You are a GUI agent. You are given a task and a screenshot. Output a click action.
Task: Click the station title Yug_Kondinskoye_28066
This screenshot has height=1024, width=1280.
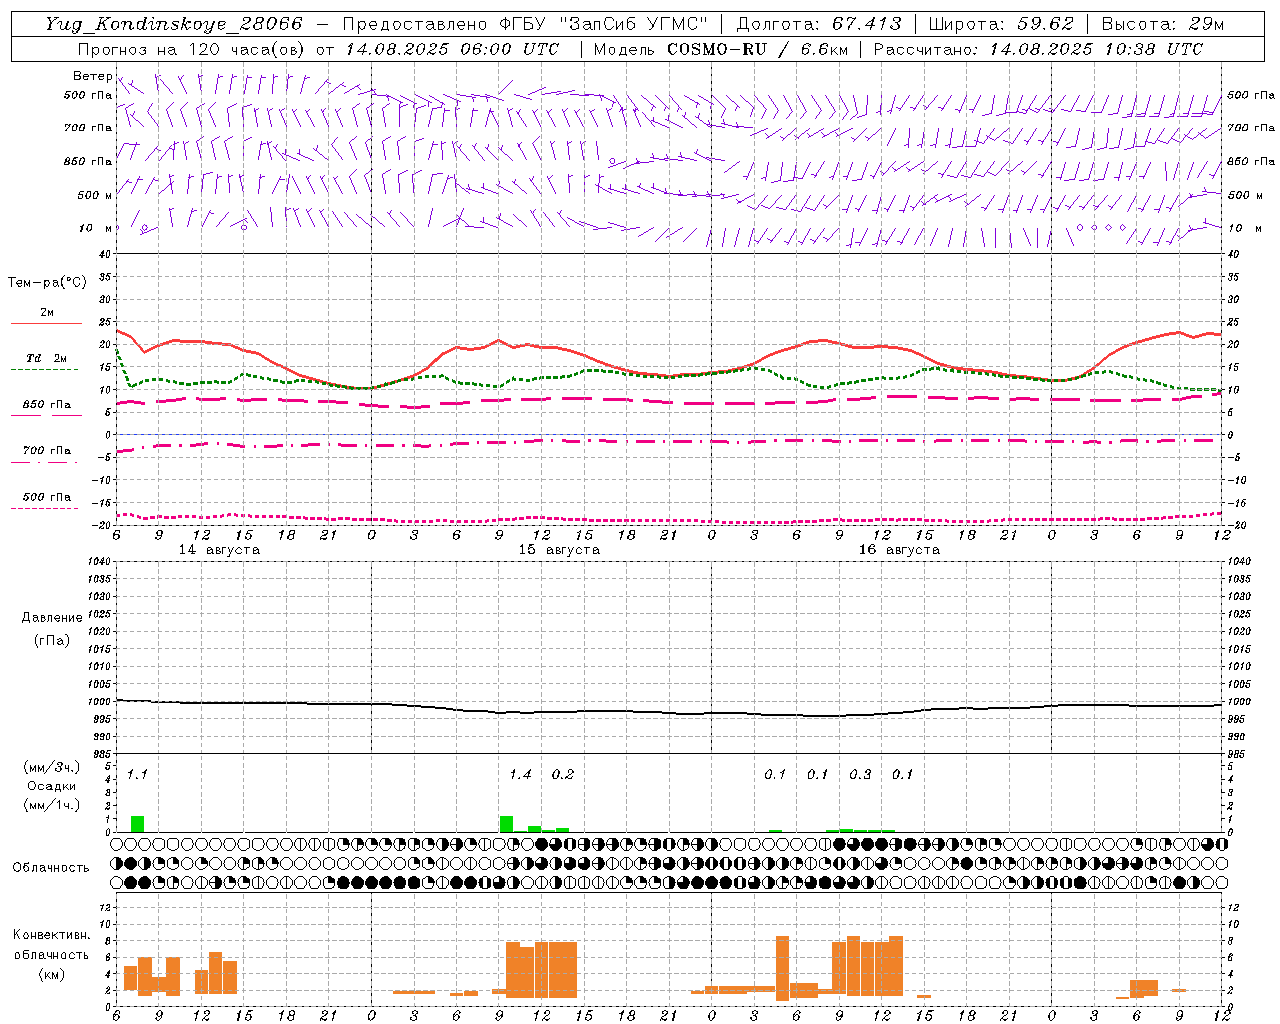[x=174, y=24]
